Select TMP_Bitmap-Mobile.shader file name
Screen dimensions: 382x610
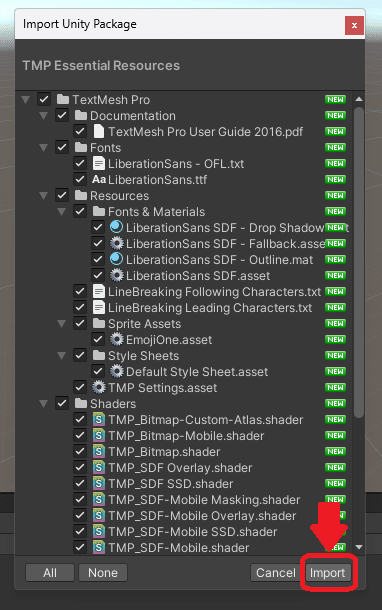186,436
